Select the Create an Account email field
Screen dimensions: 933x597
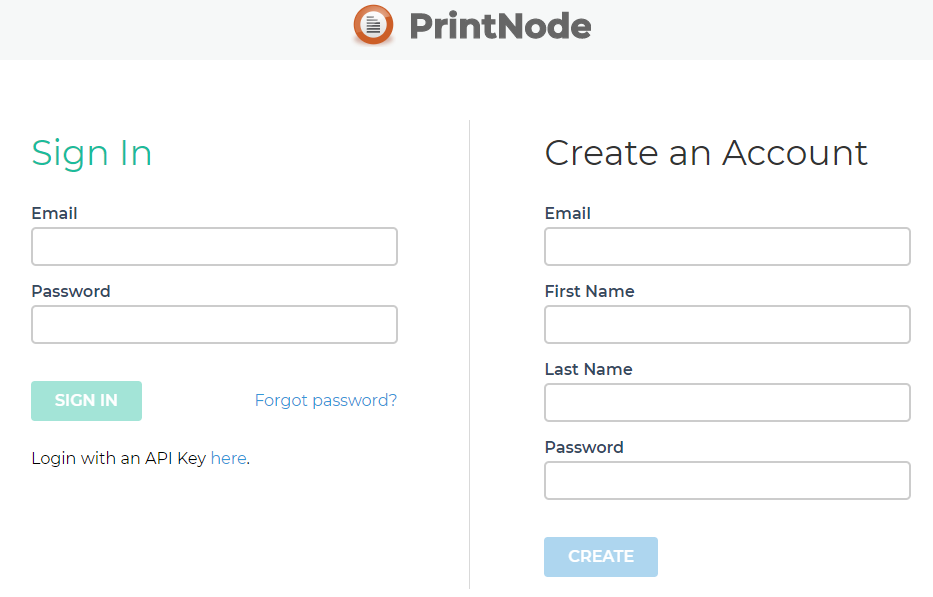coord(727,247)
